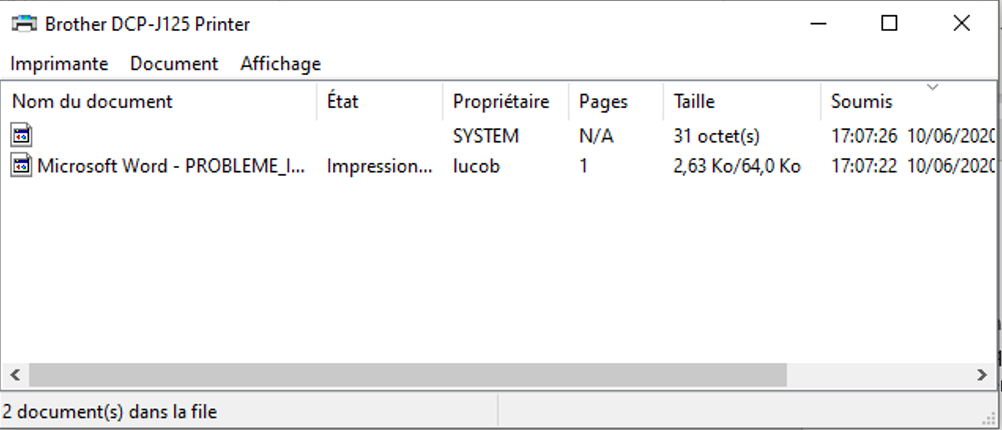Select Microsoft Word - PROBLEME_I... document
The image size is (1002, 430).
(x=171, y=166)
